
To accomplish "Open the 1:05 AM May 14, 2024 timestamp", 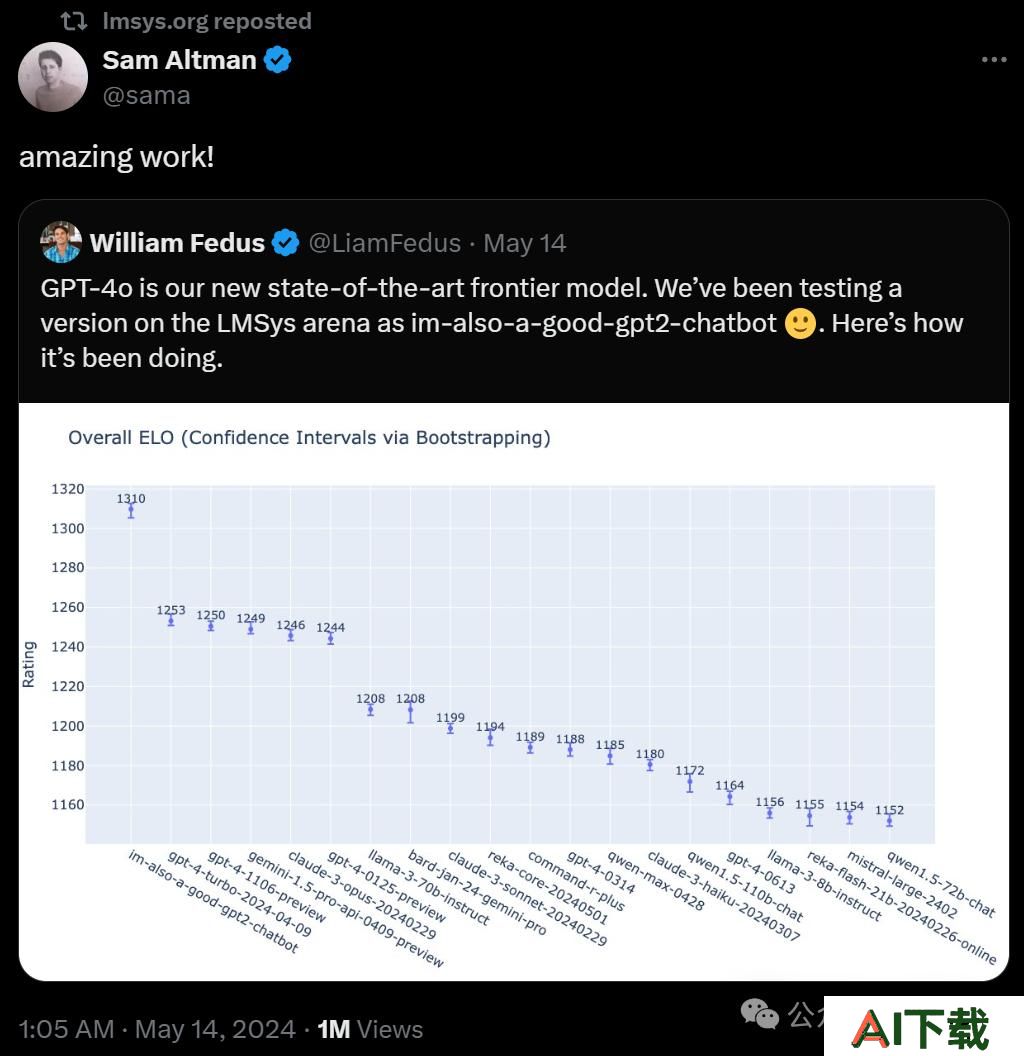I will [157, 1029].
